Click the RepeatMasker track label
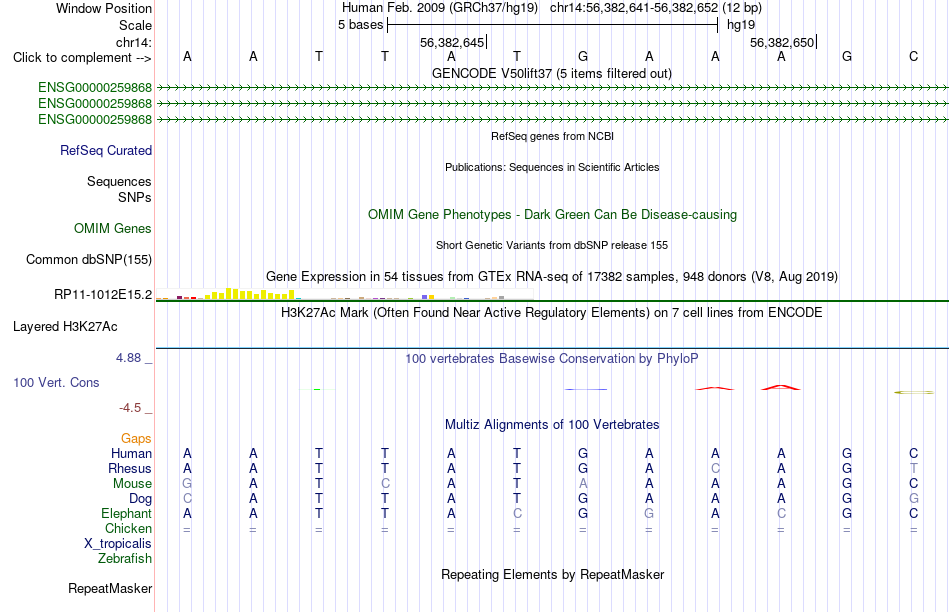The height and width of the screenshot is (612, 950). (x=110, y=588)
